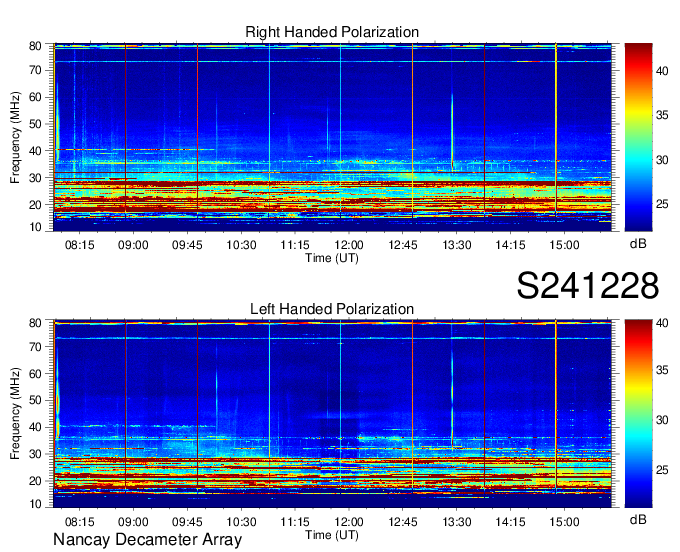This screenshot has width=680, height=552.
Task: Click the 14:15 tick label under Right Handed plot
Action: point(510,245)
